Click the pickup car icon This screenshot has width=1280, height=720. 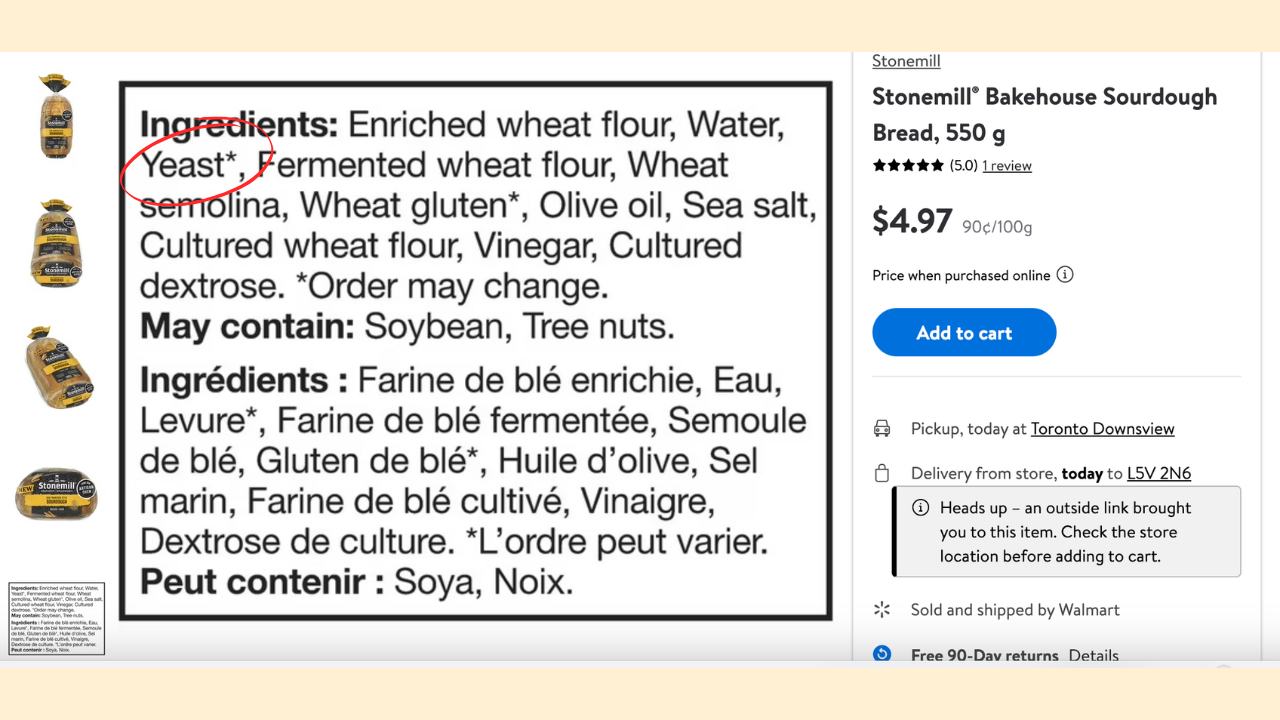click(x=882, y=429)
